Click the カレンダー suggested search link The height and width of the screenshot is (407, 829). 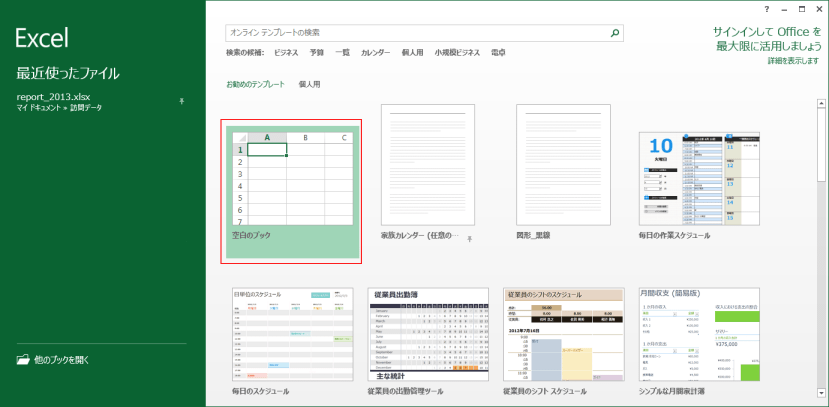pos(375,52)
